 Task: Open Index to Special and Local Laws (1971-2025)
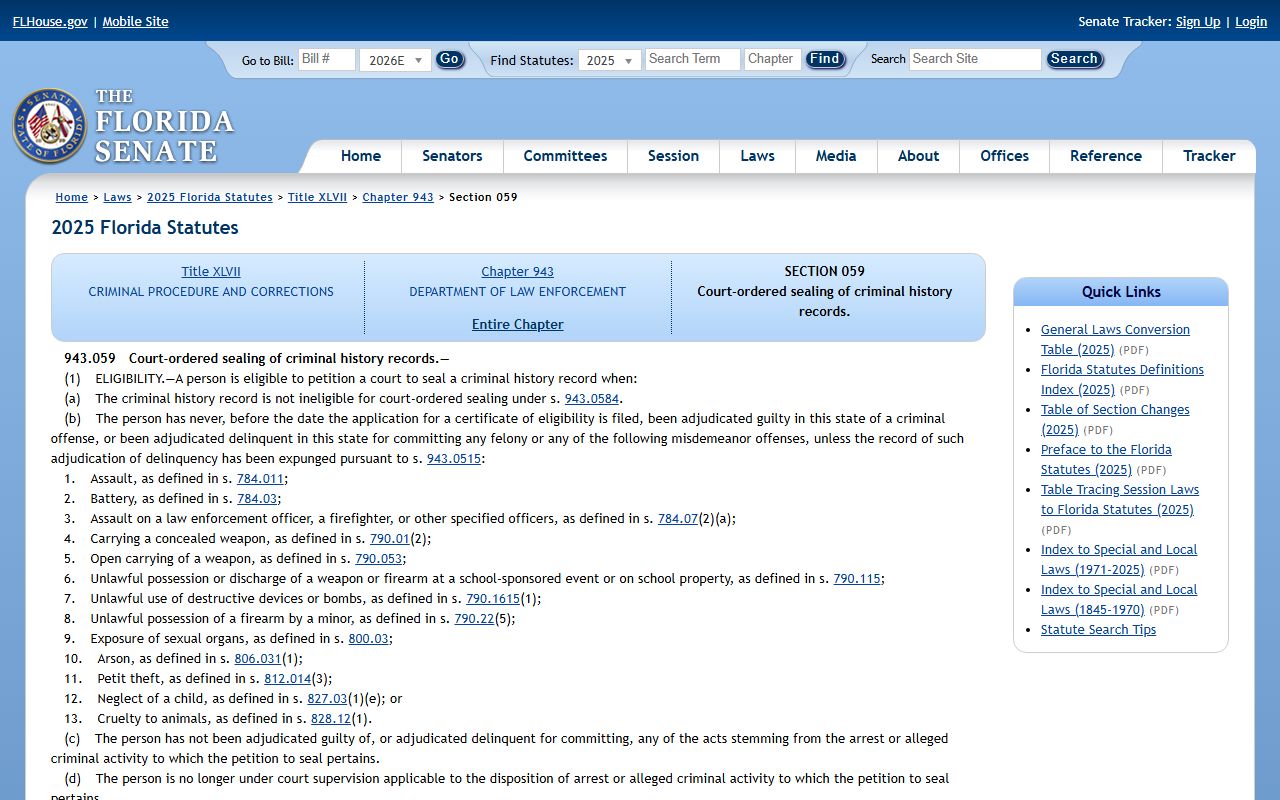point(1119,559)
